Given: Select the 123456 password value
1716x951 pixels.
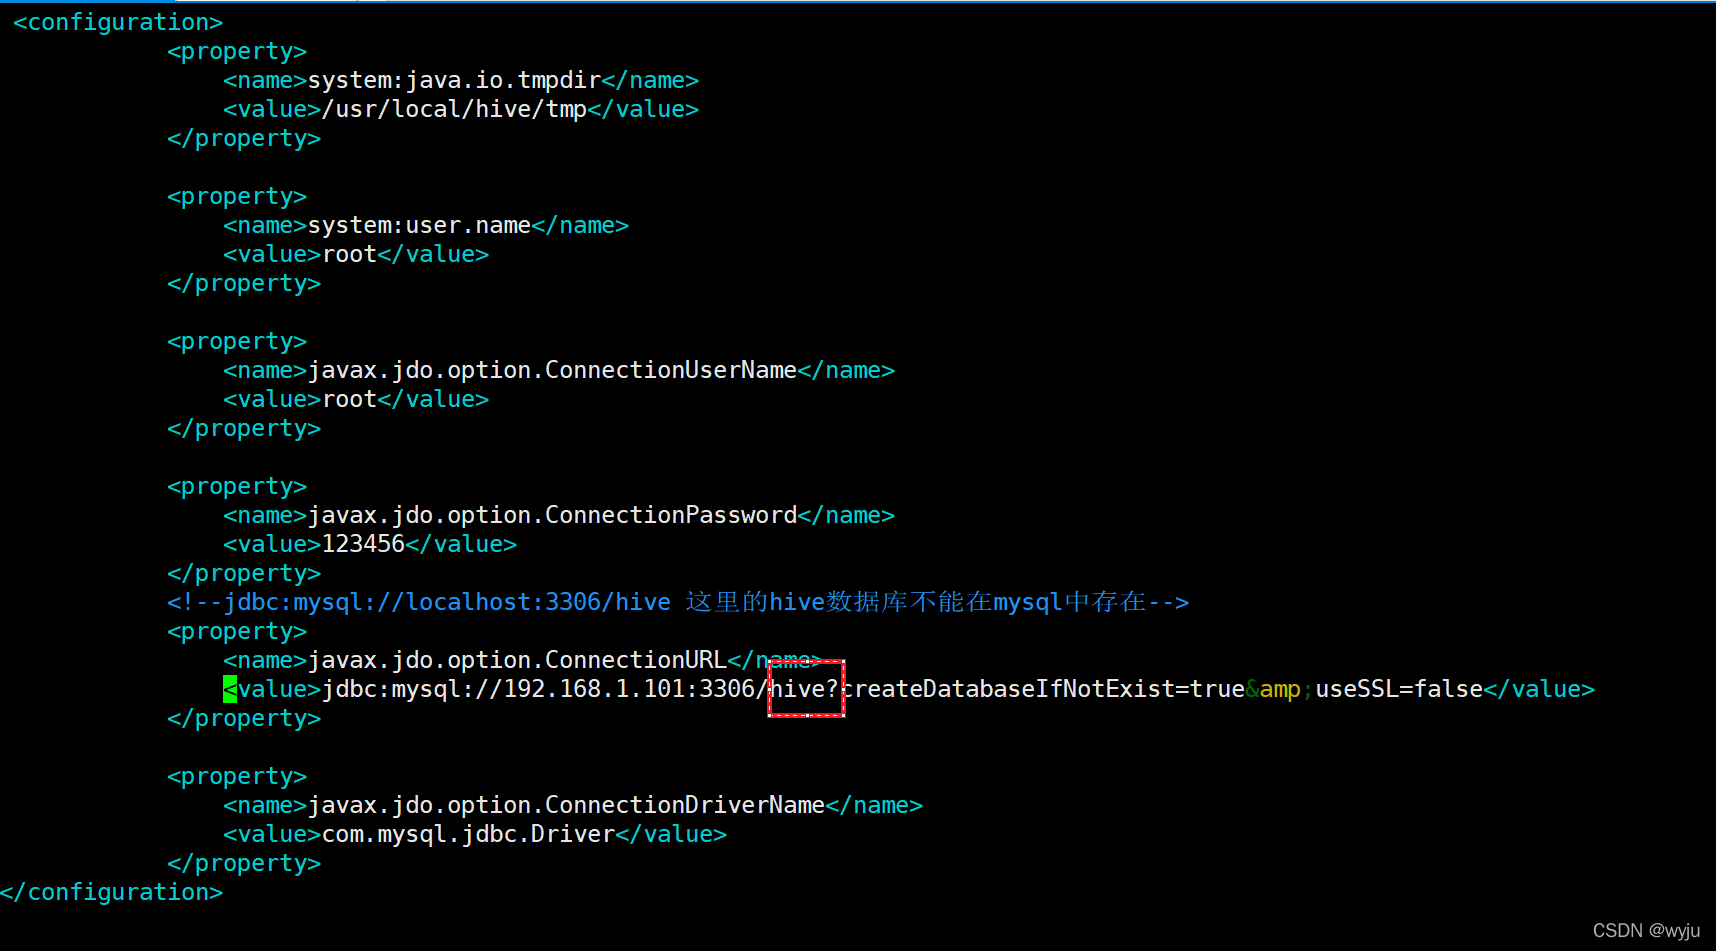Looking at the screenshot, I should click(363, 543).
